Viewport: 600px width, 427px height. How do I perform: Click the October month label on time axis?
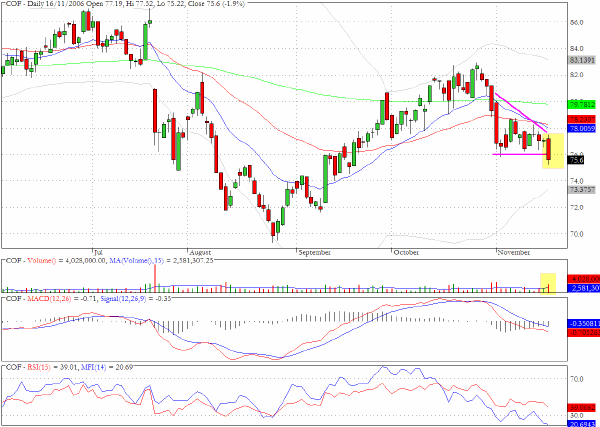point(406,253)
